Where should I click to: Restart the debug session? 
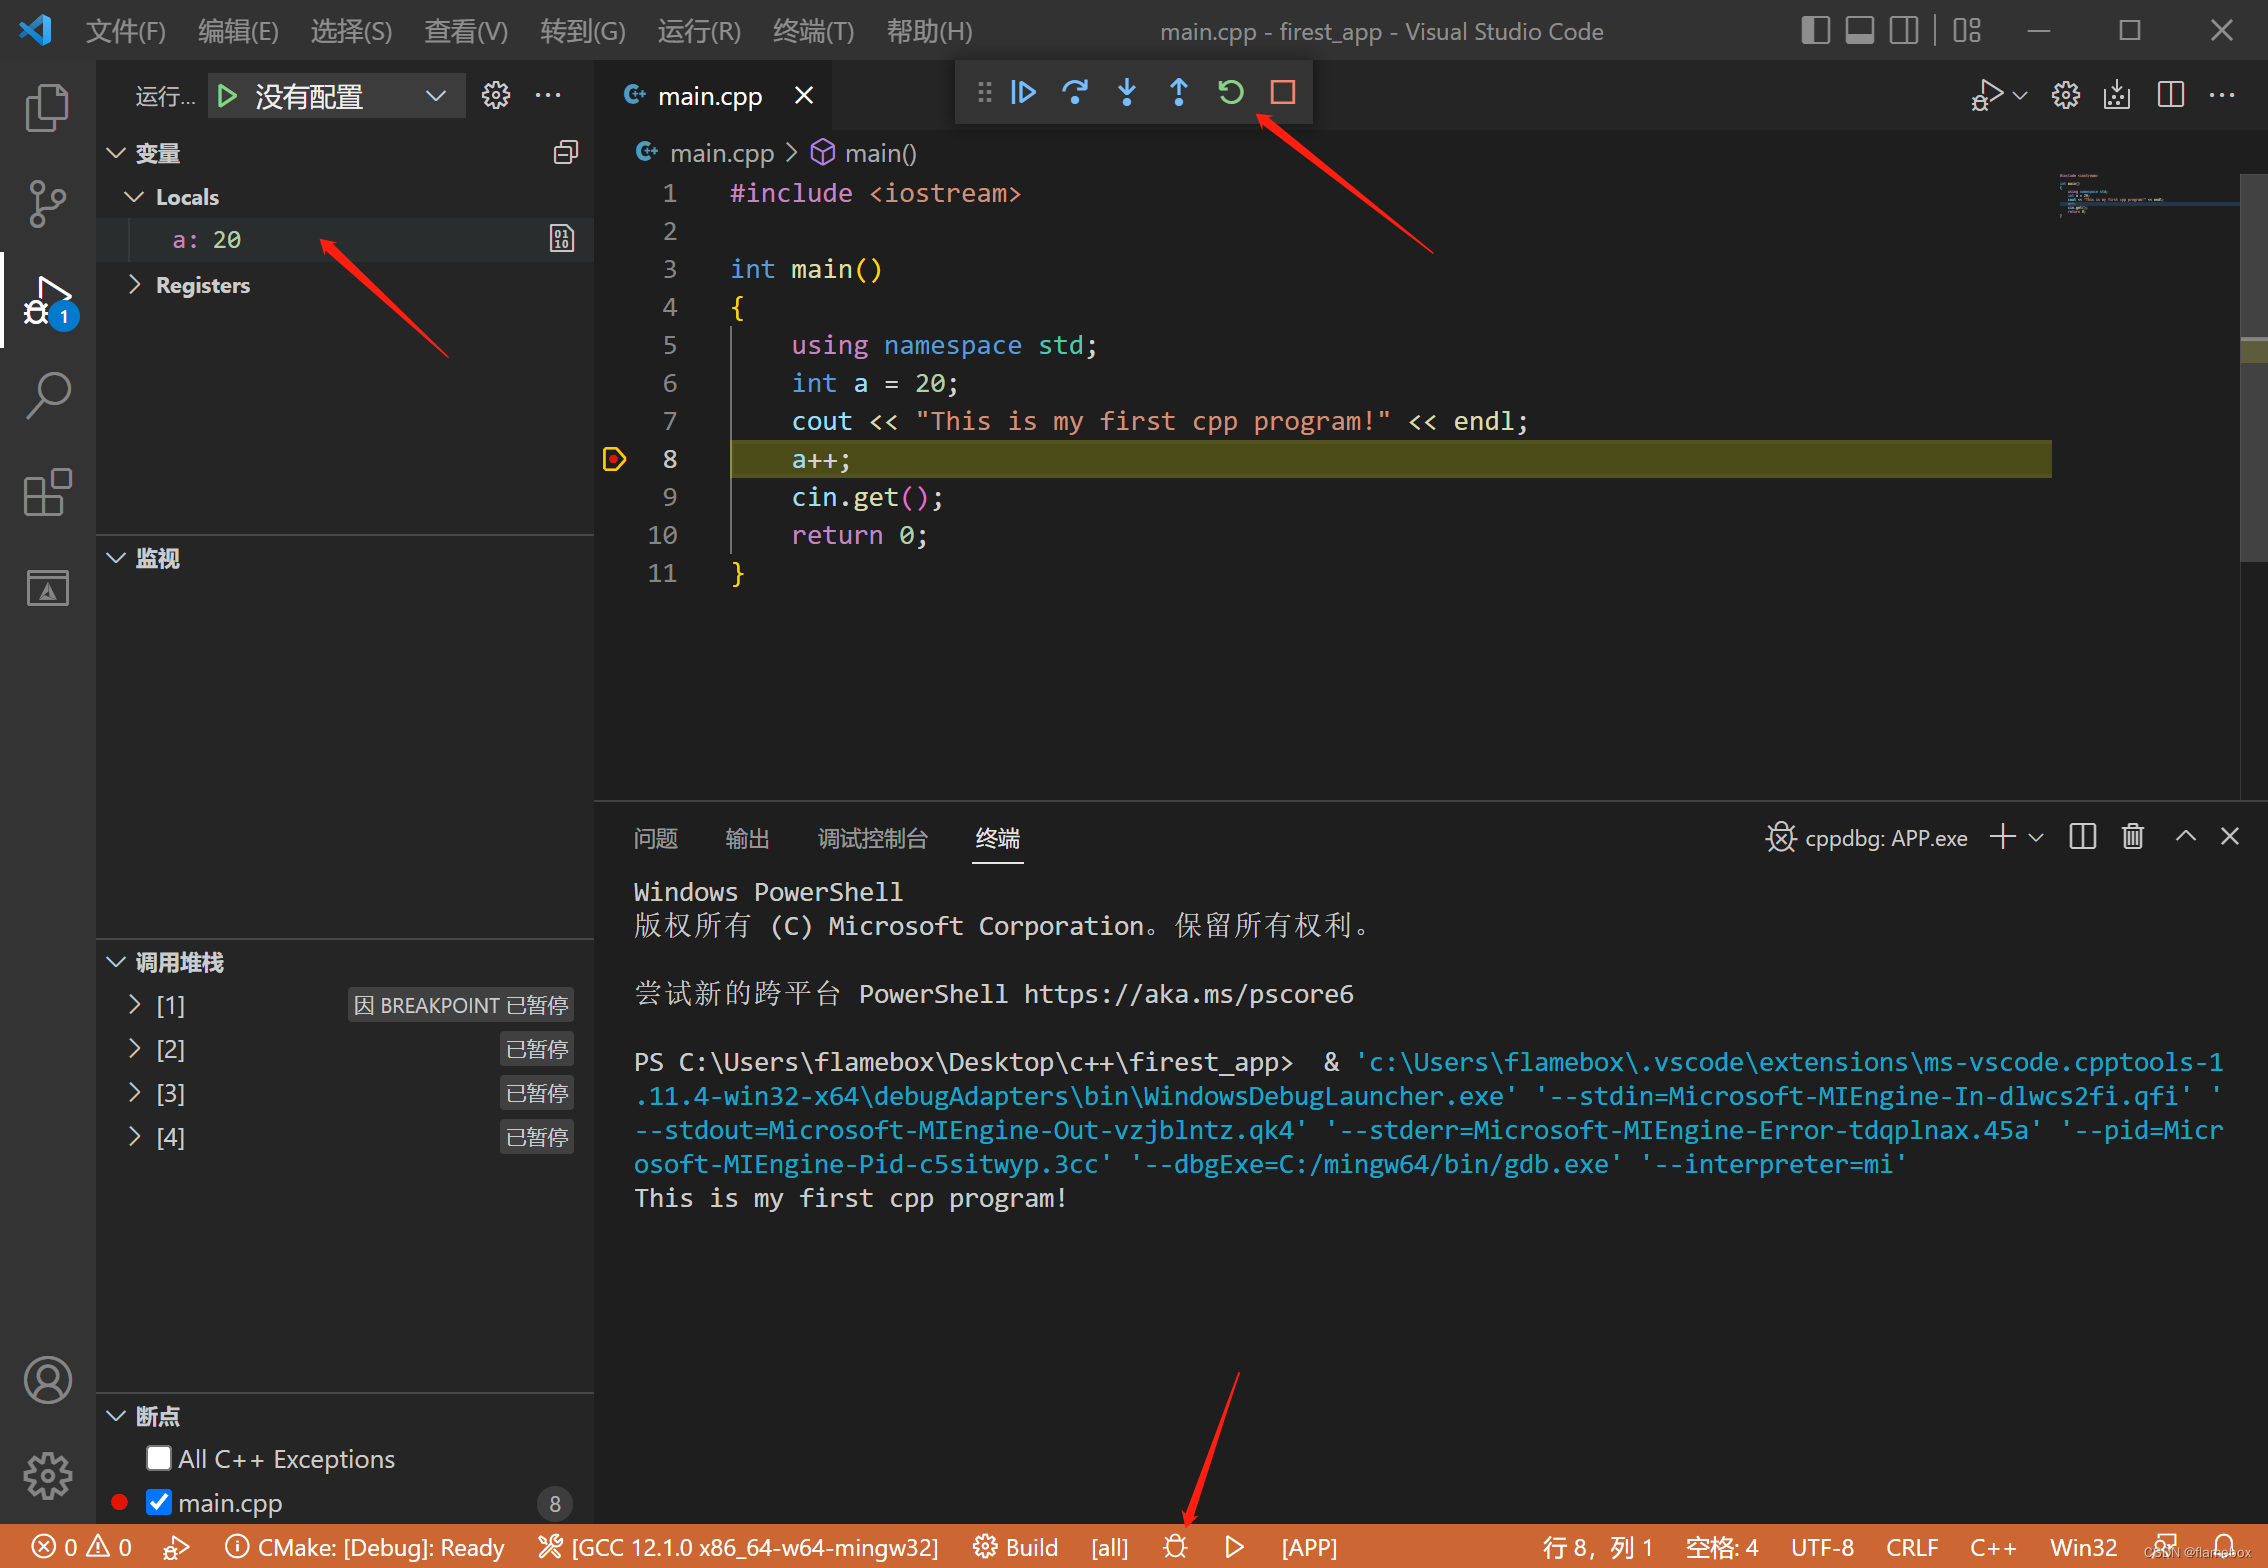tap(1231, 93)
